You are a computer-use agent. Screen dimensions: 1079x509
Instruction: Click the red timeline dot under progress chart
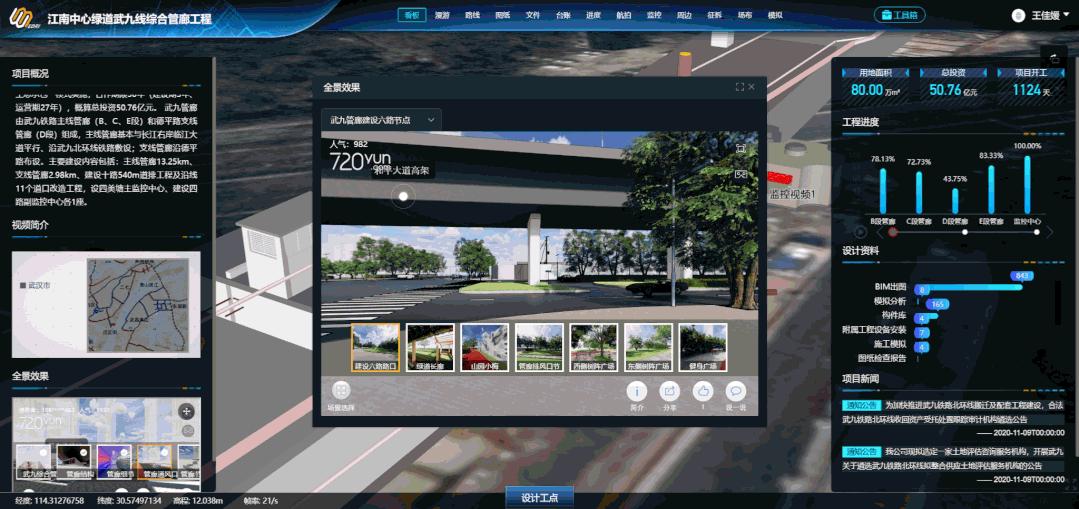point(893,232)
